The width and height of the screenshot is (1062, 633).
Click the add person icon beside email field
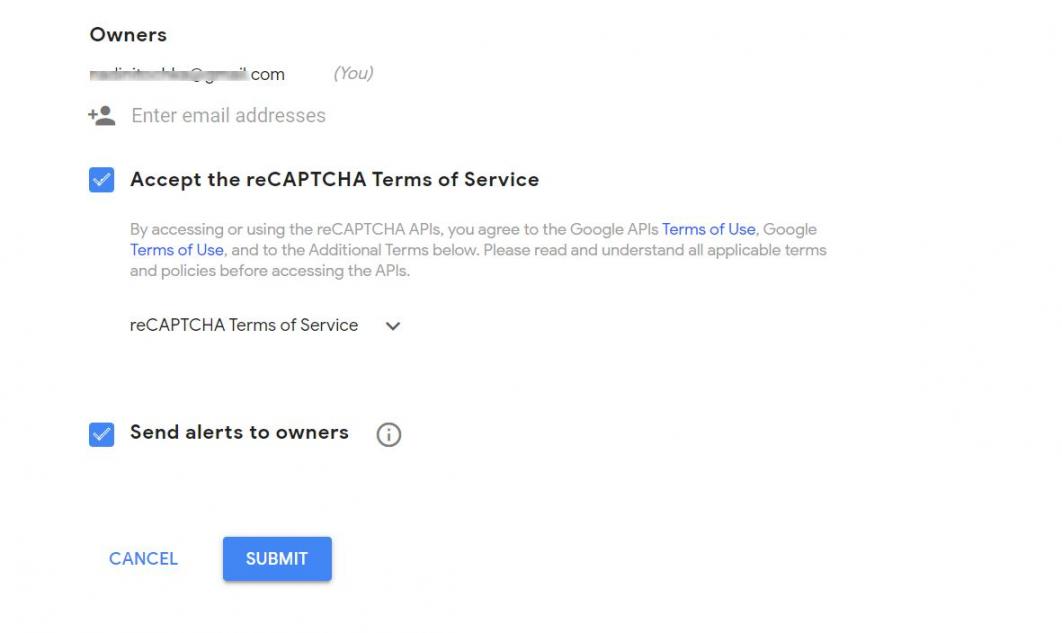(x=99, y=115)
